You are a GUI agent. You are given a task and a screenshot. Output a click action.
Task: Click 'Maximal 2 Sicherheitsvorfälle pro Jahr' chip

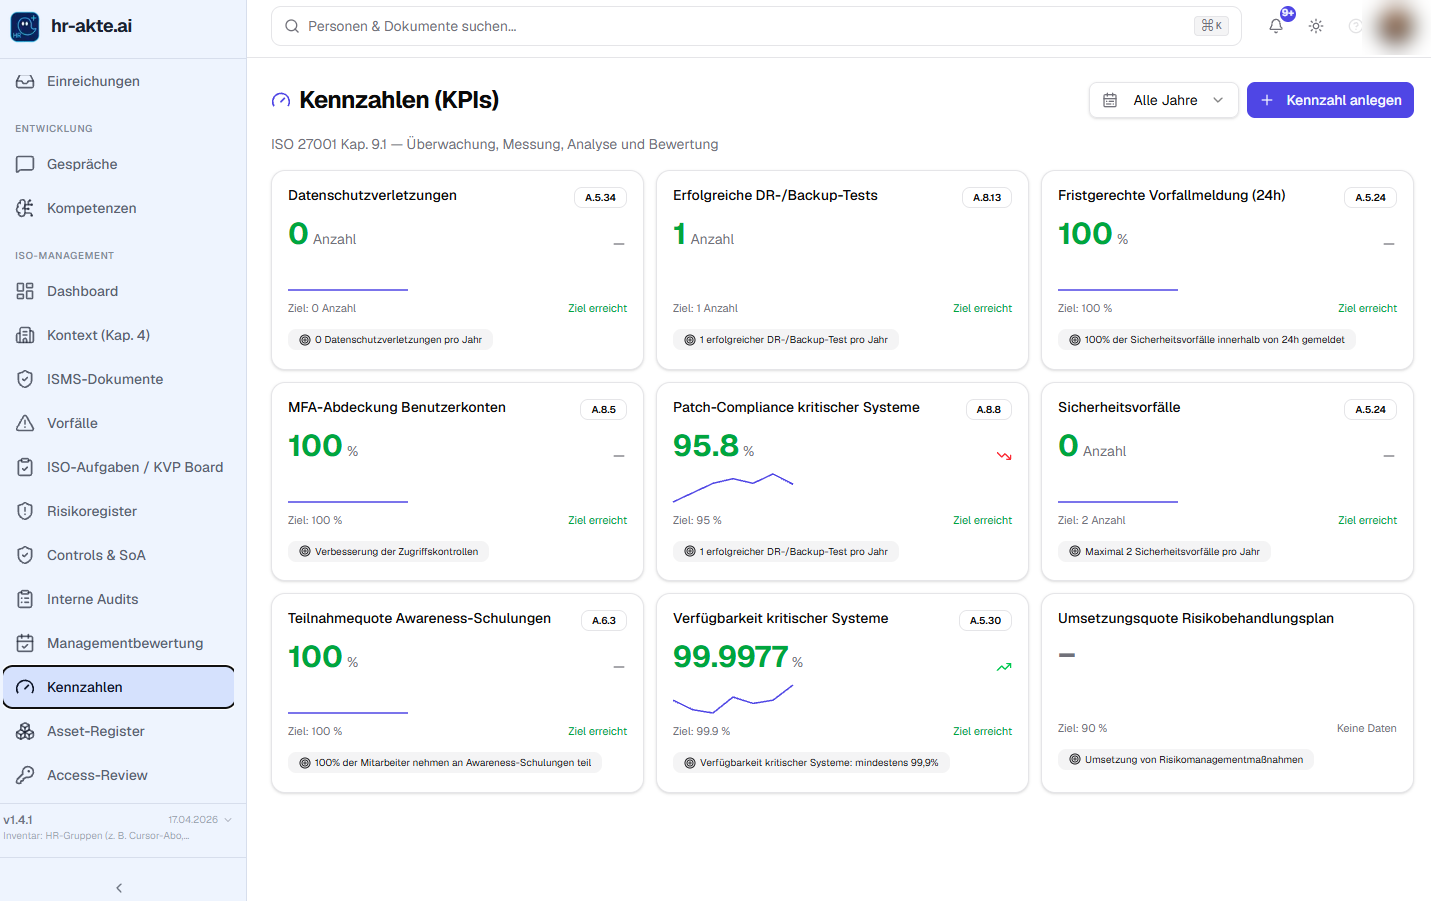(1164, 552)
